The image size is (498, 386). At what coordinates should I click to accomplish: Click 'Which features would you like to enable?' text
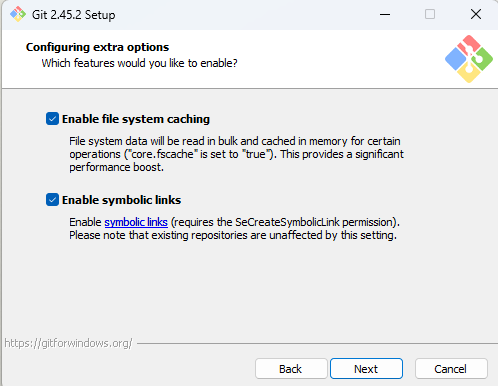[139, 63]
